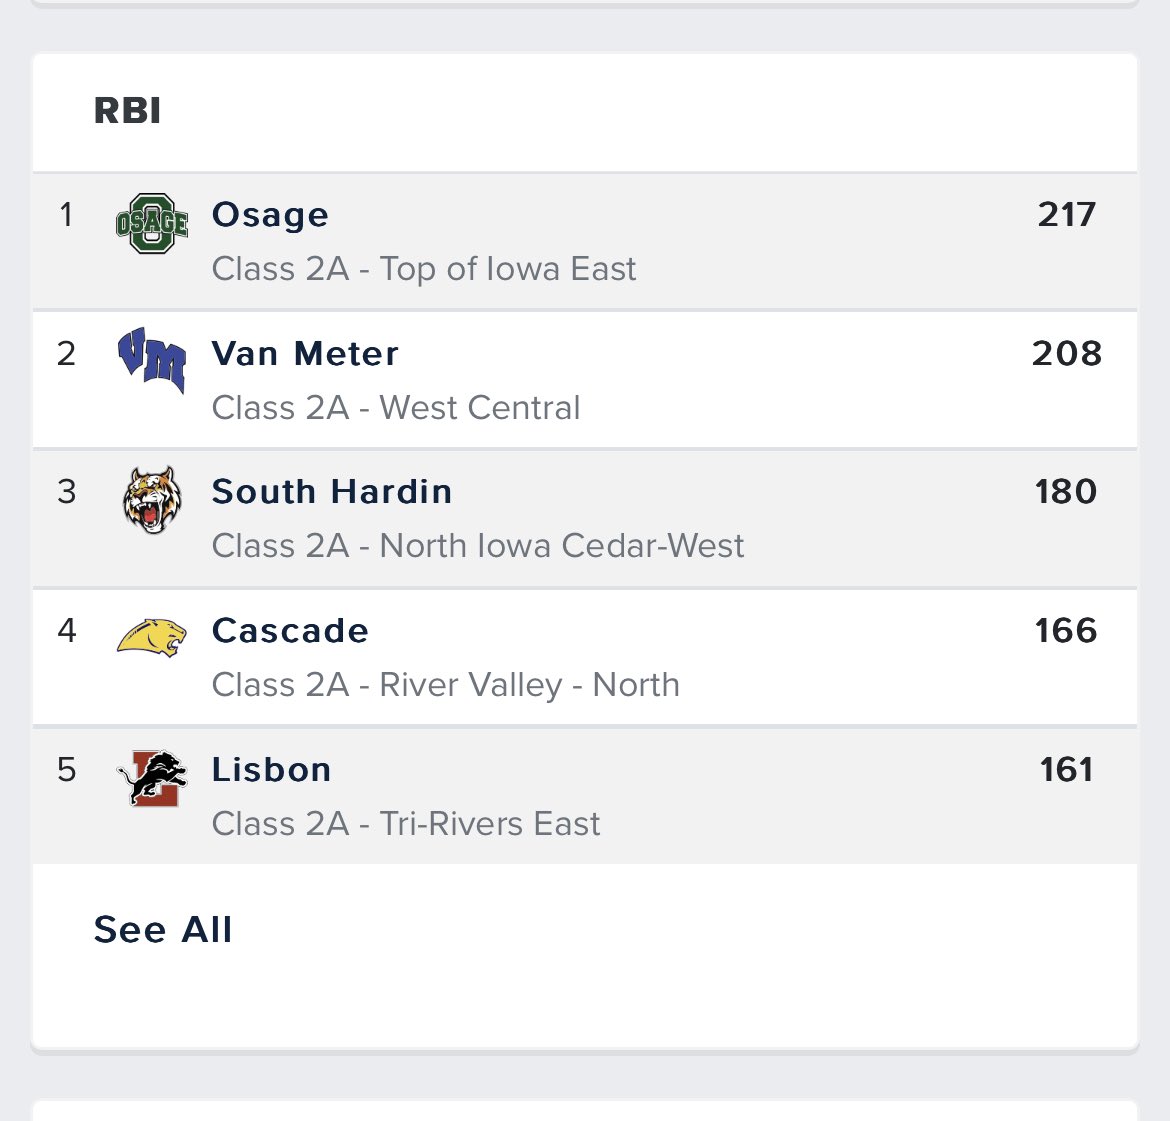Select Osage's 217 RBI total

point(1066,215)
